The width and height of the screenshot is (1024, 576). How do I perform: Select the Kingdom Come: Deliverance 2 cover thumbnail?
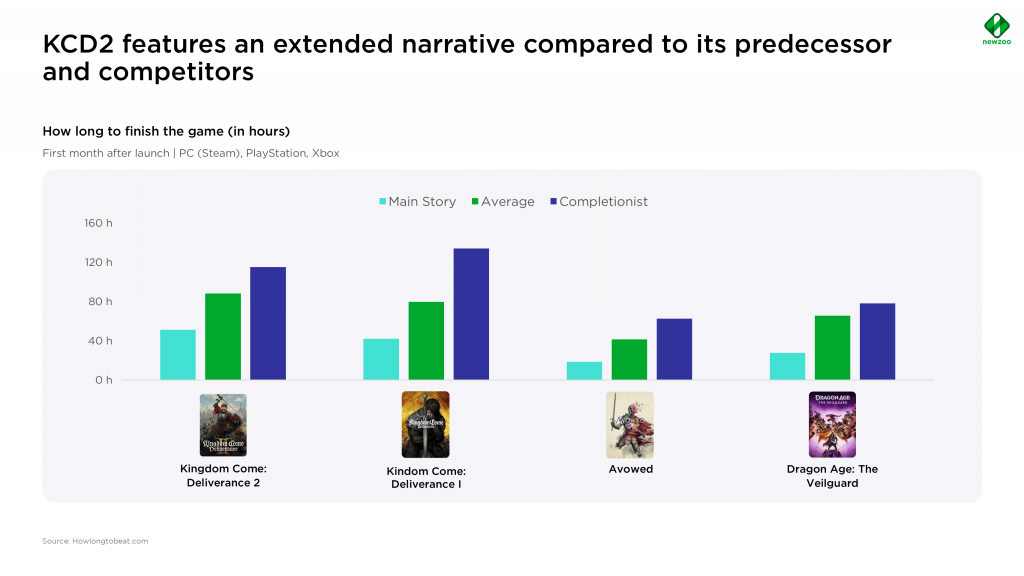223,425
